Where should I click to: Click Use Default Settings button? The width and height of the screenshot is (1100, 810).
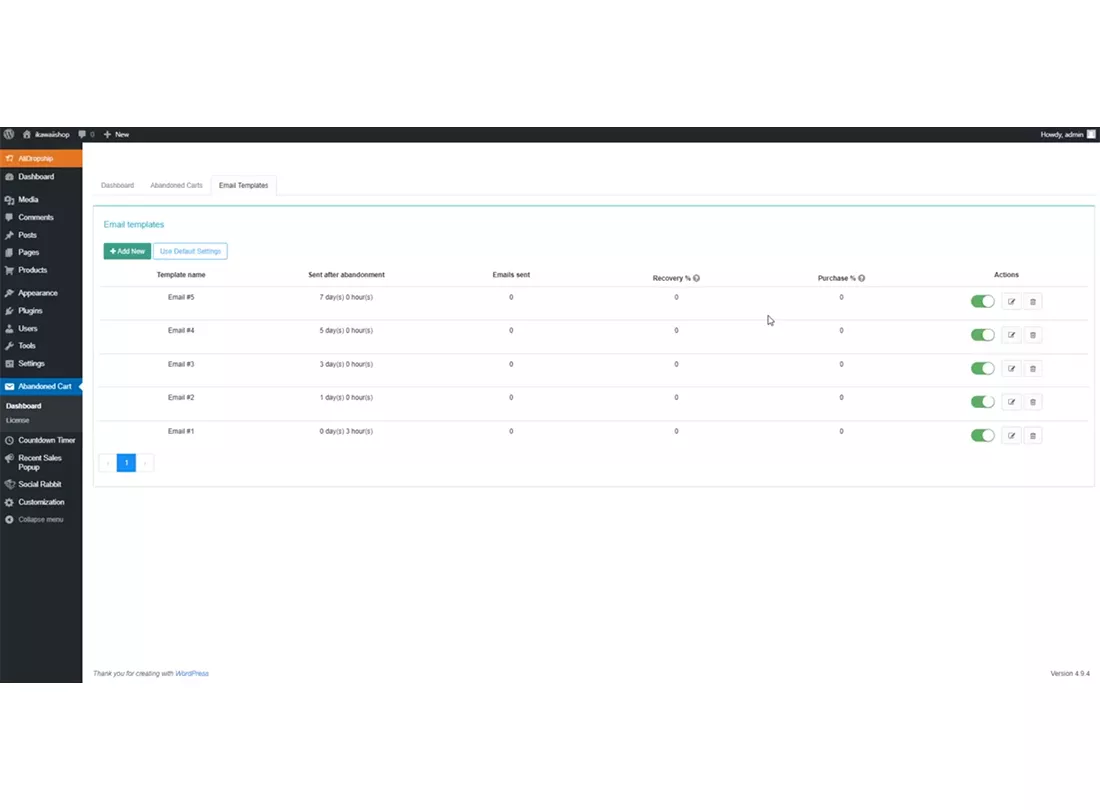pyautogui.click(x=190, y=251)
